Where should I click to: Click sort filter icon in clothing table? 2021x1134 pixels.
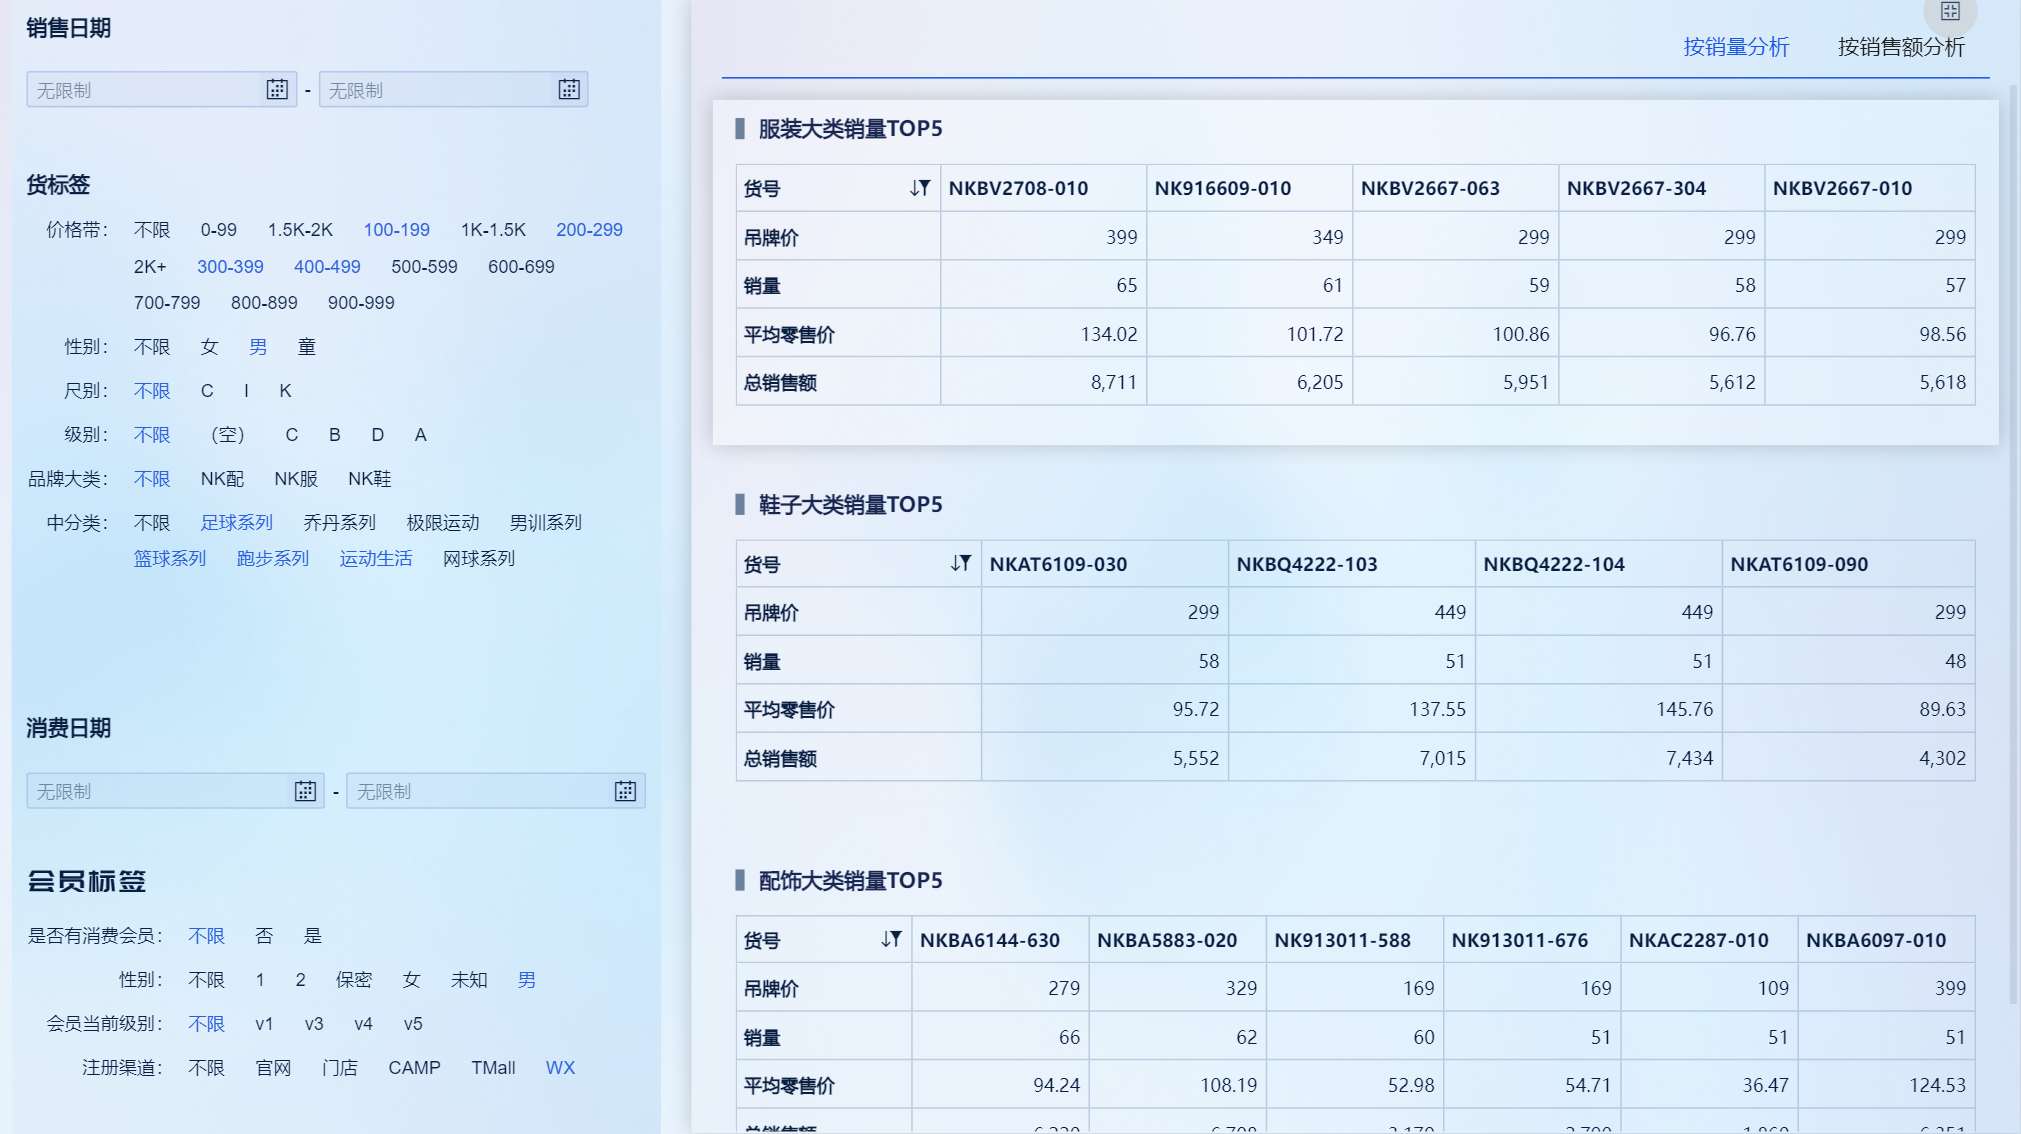tap(920, 188)
